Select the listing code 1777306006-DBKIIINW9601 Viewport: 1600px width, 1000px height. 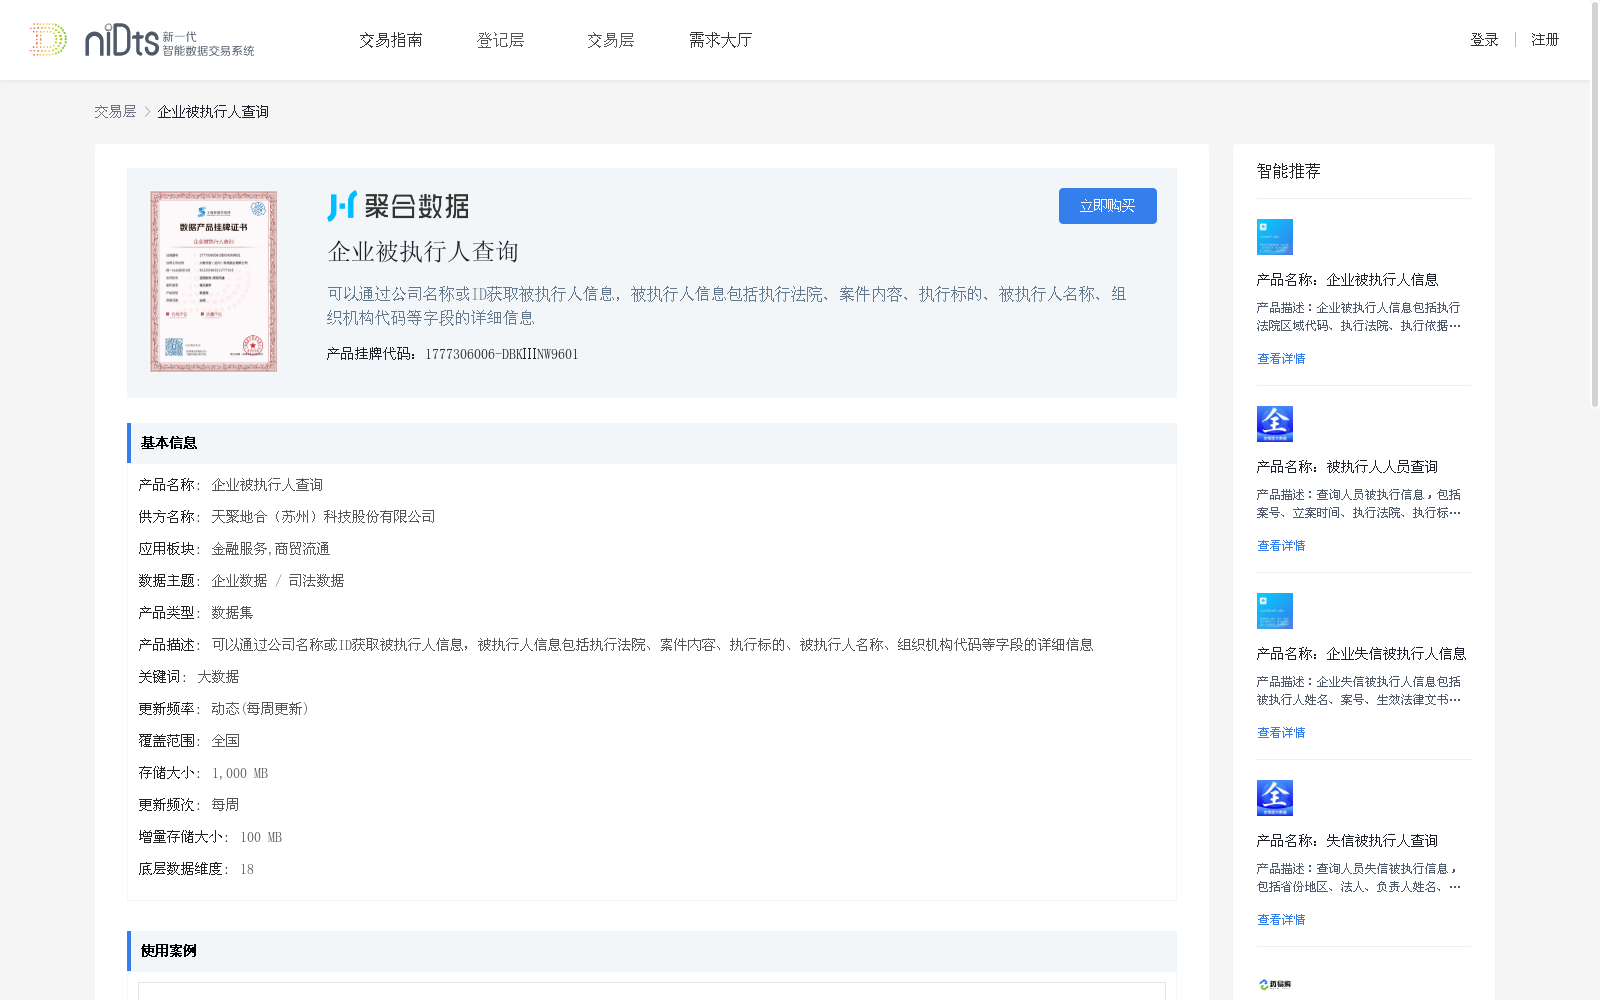(x=502, y=354)
